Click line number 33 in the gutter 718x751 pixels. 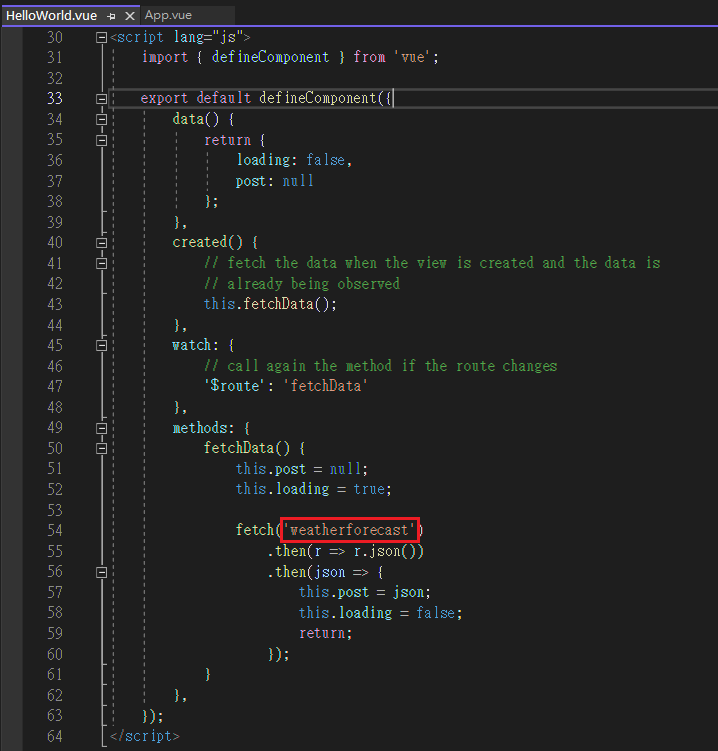pyautogui.click(x=55, y=98)
